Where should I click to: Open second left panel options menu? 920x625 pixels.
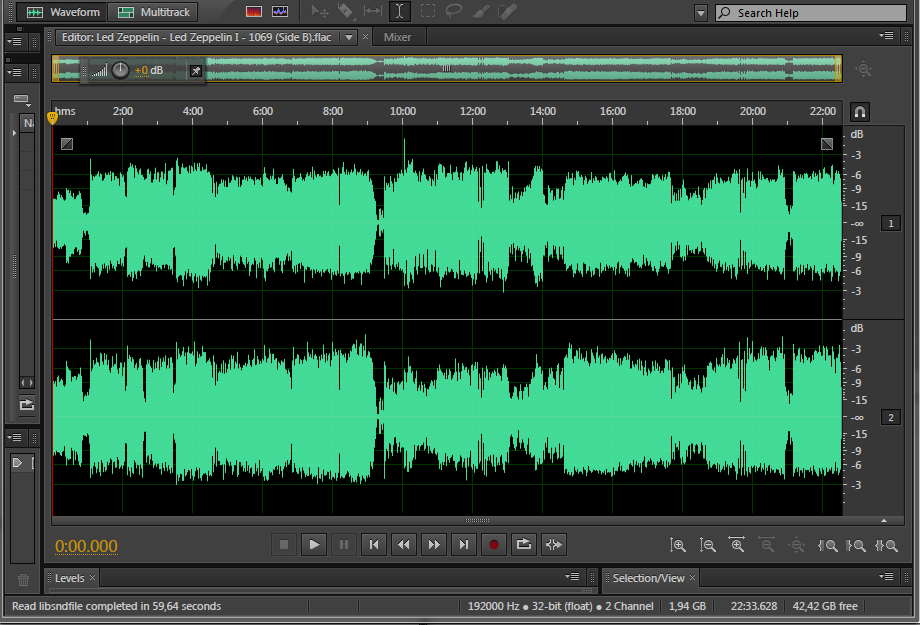14,72
